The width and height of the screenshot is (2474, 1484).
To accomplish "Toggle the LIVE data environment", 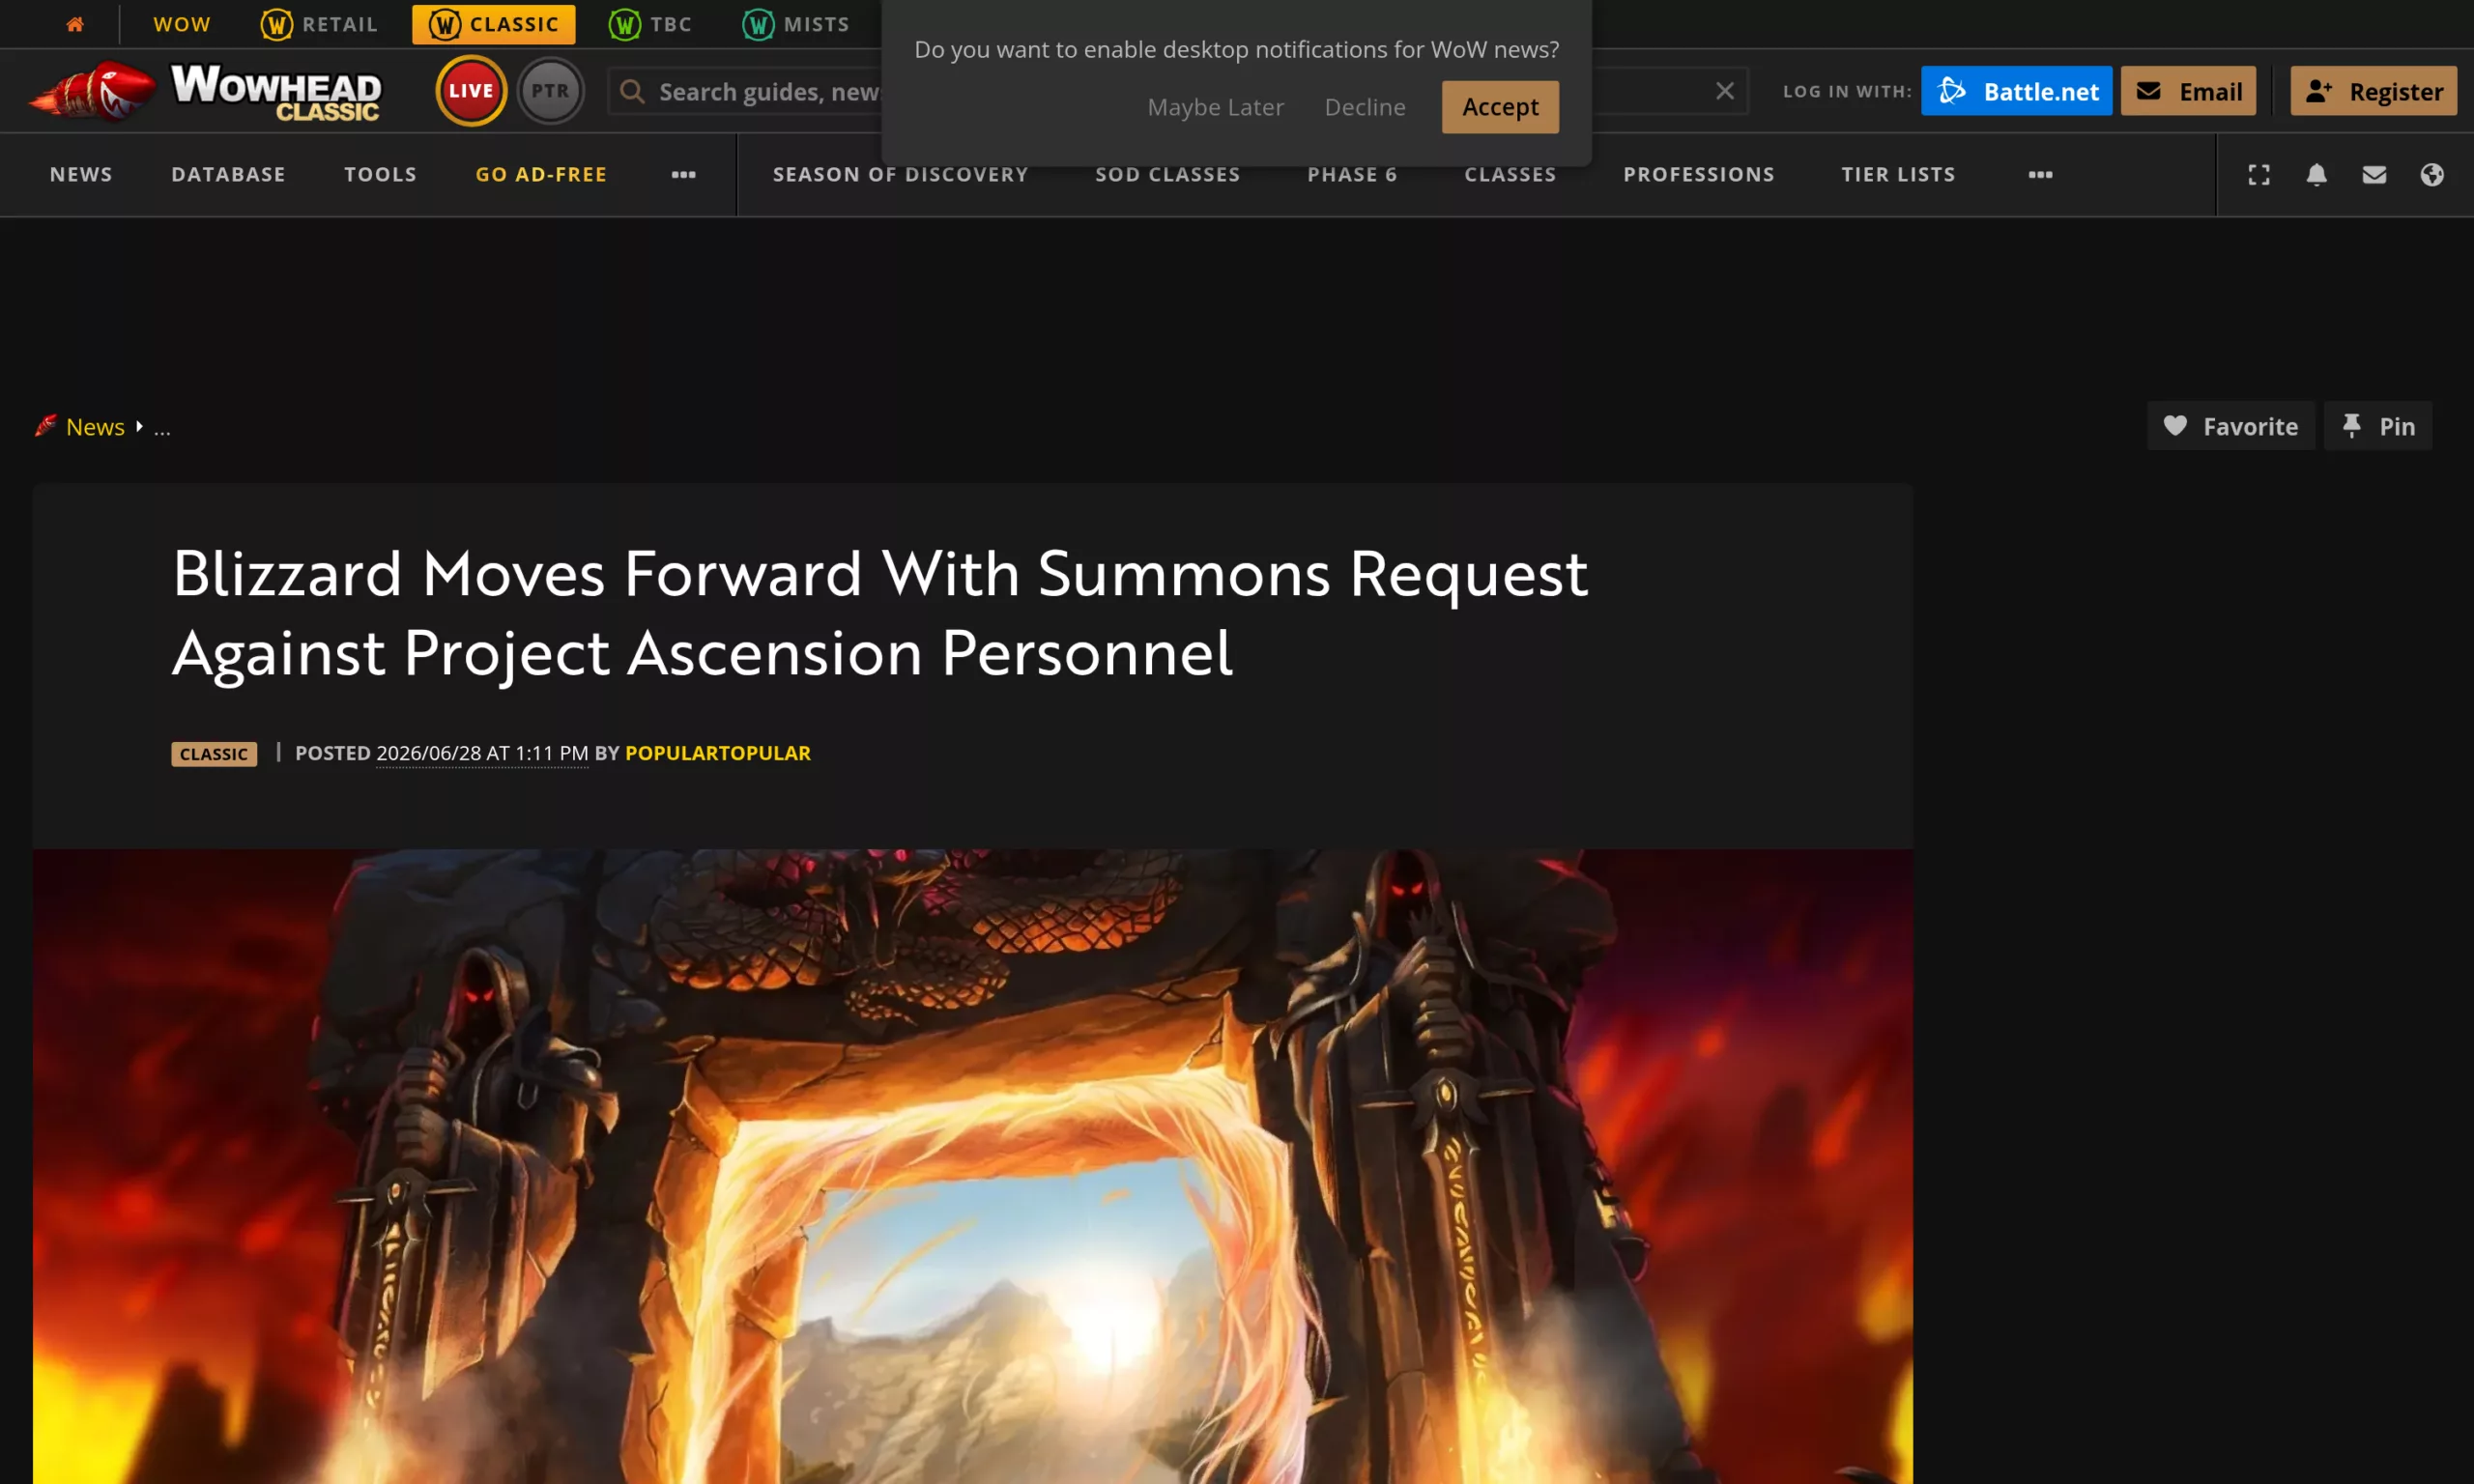I will click(x=471, y=91).
